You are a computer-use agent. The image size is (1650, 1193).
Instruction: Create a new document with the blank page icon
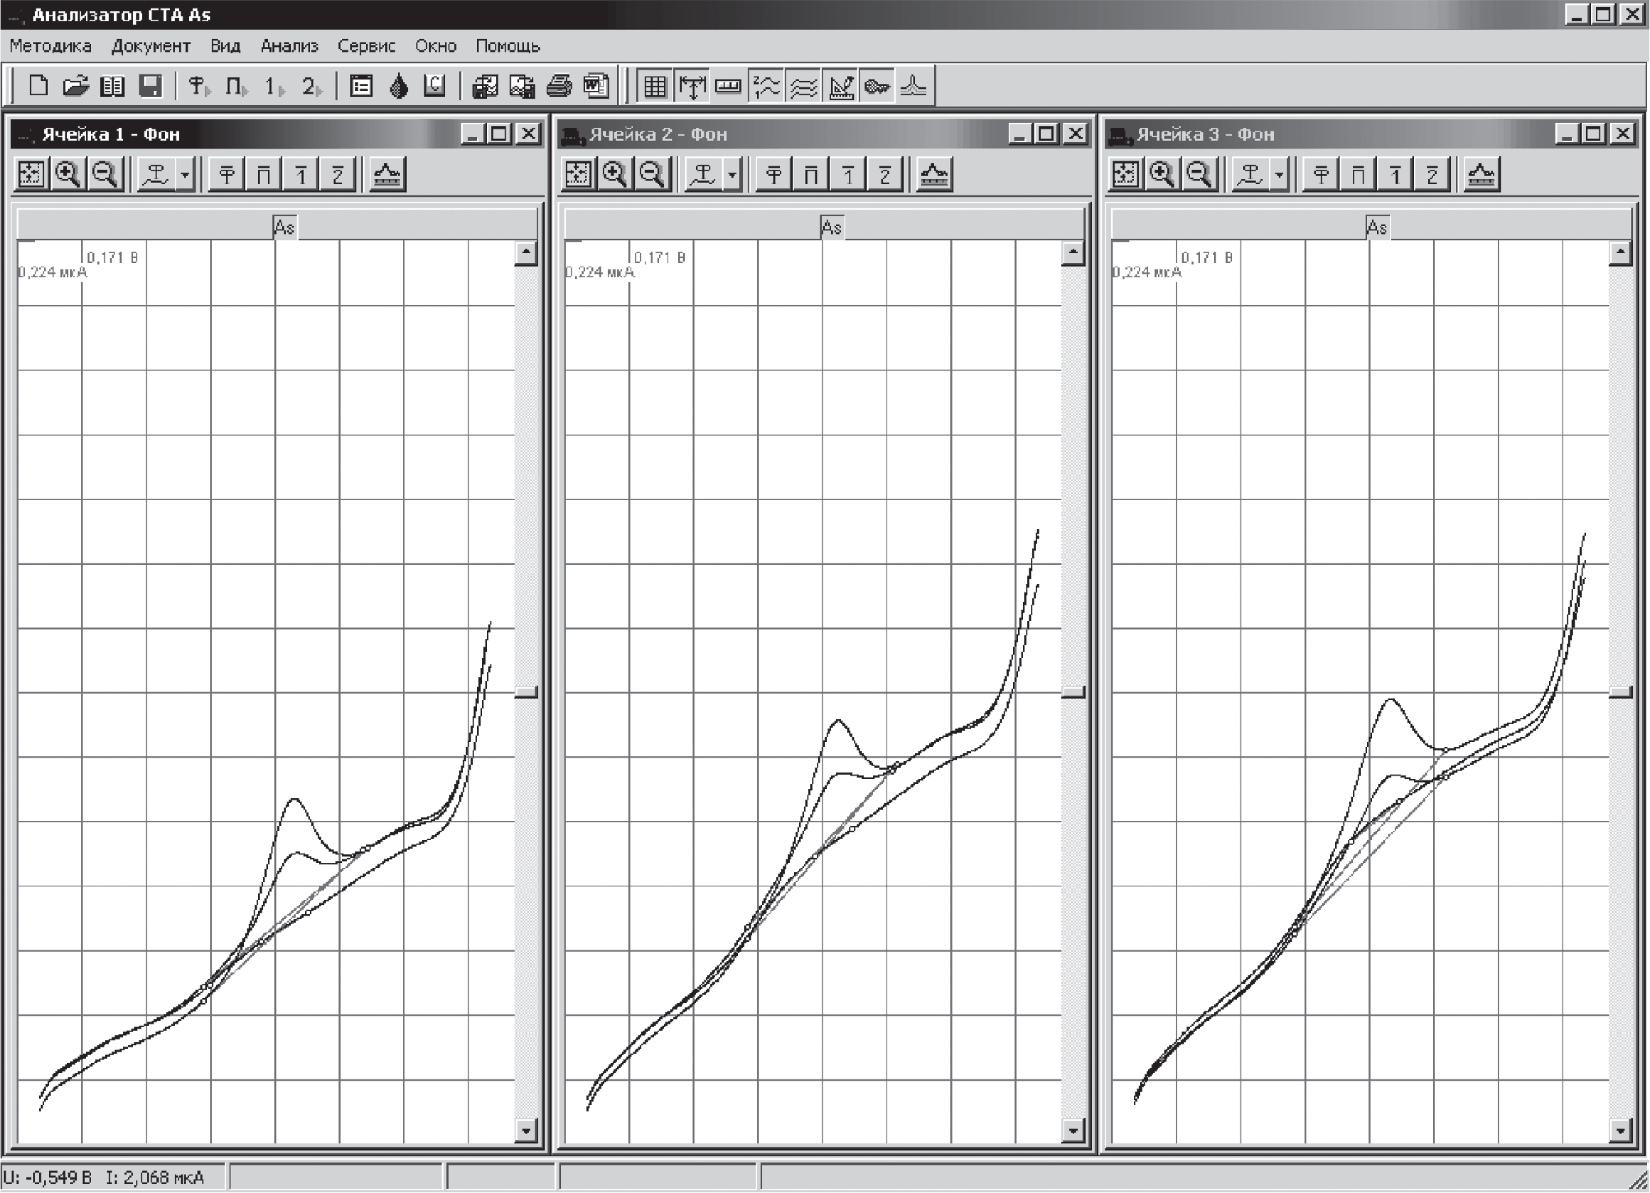click(38, 86)
